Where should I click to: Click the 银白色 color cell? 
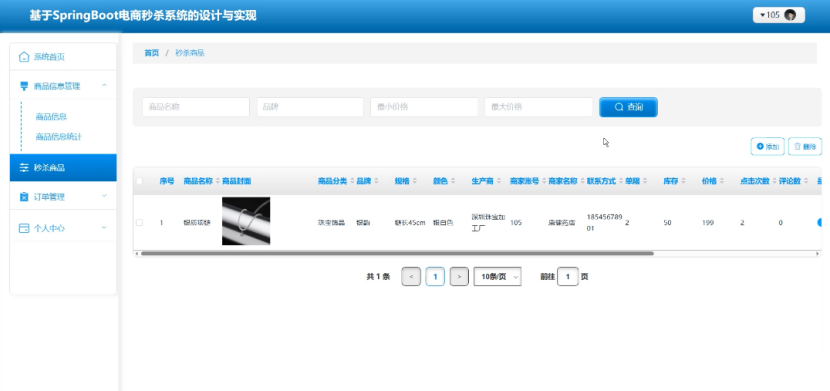point(443,223)
